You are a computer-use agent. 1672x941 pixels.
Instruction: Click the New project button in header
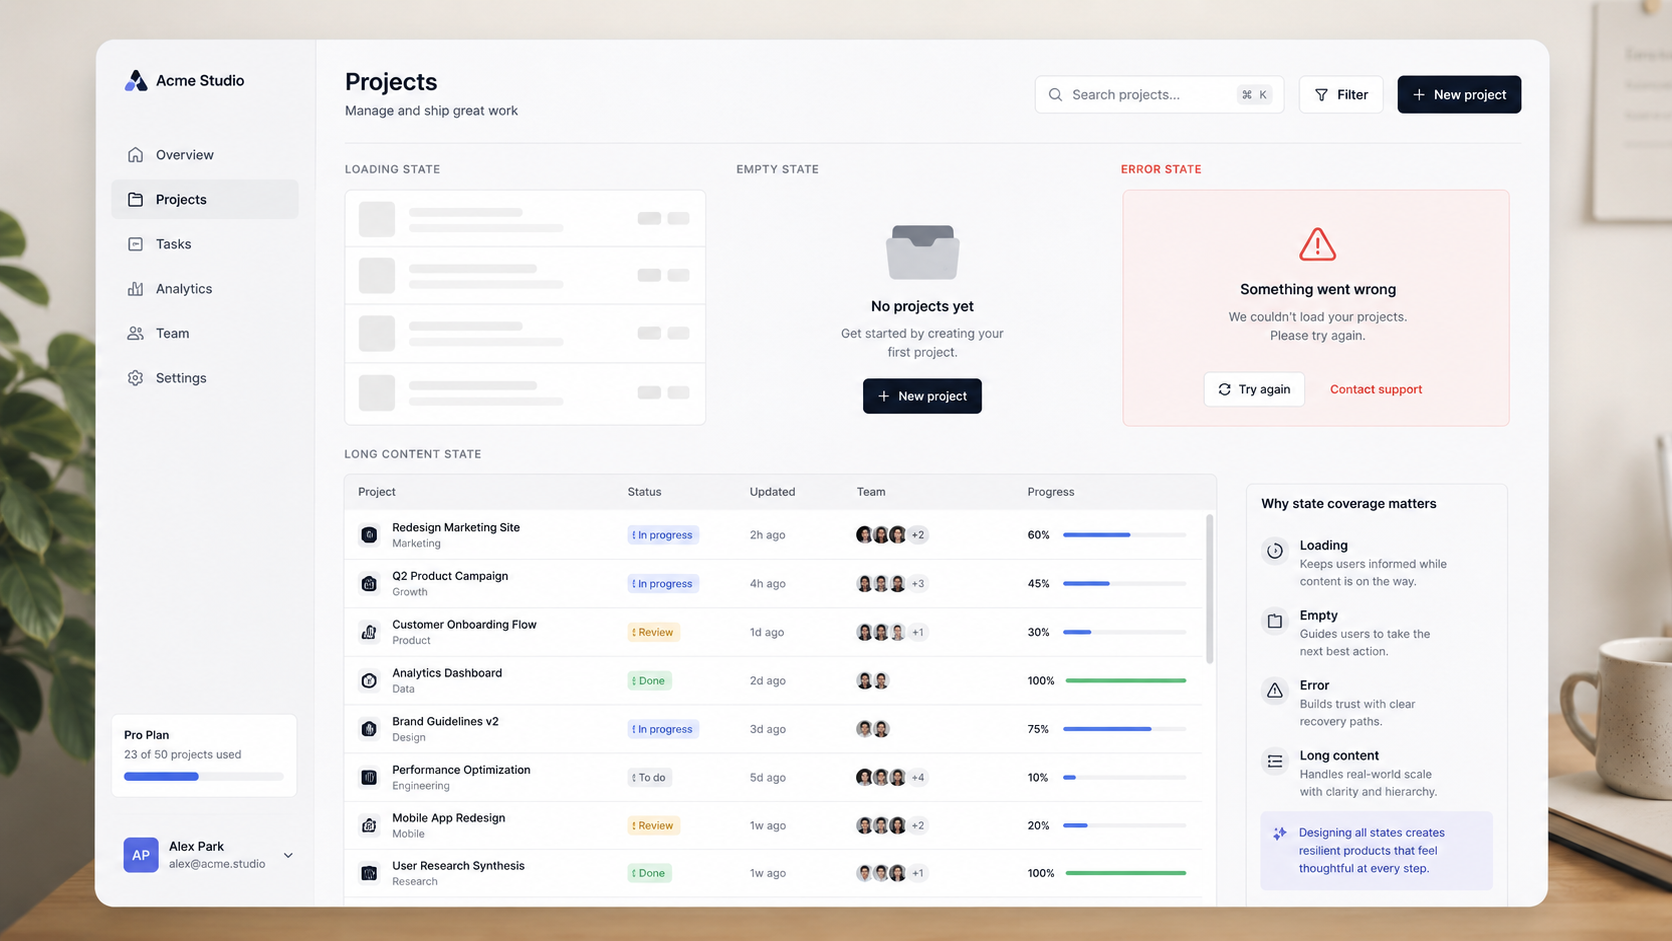click(1459, 95)
